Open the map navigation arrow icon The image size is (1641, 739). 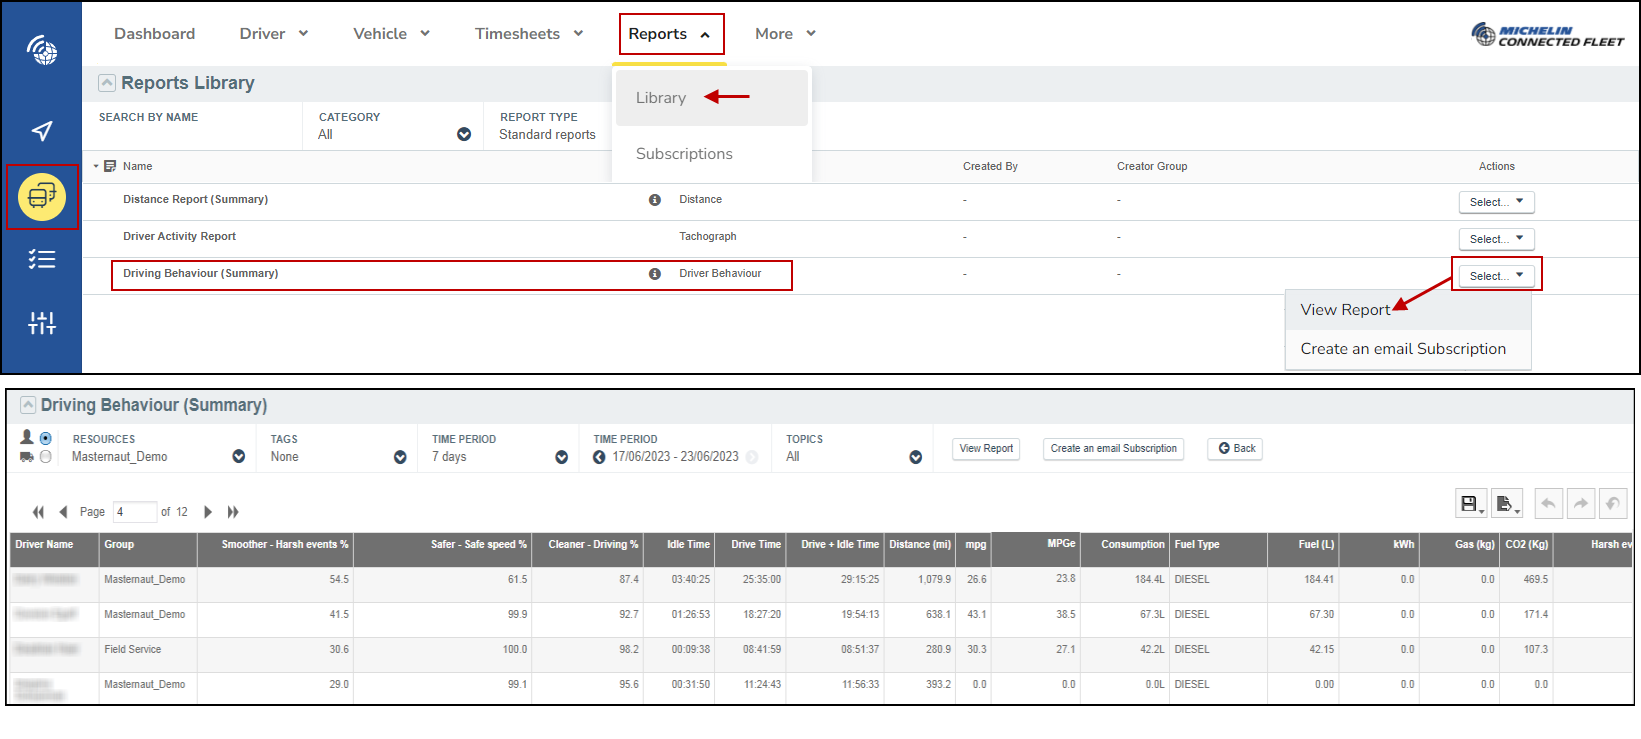42,131
